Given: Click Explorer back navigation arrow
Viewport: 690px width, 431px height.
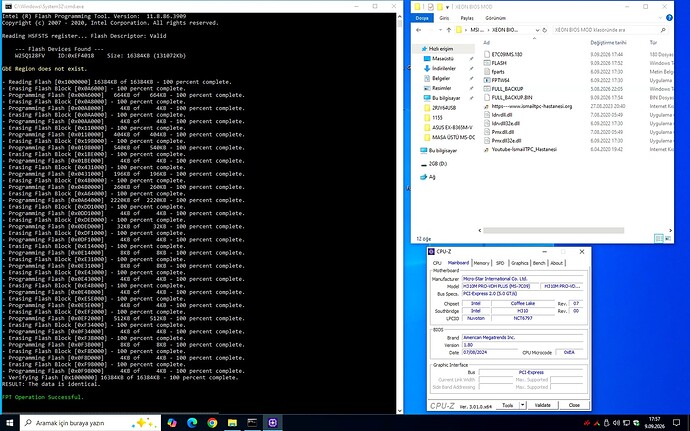Looking at the screenshot, I should tap(418, 30).
